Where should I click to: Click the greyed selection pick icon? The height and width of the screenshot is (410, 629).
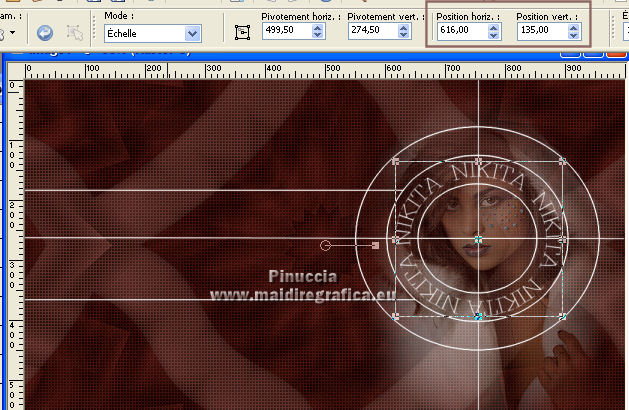tap(75, 33)
